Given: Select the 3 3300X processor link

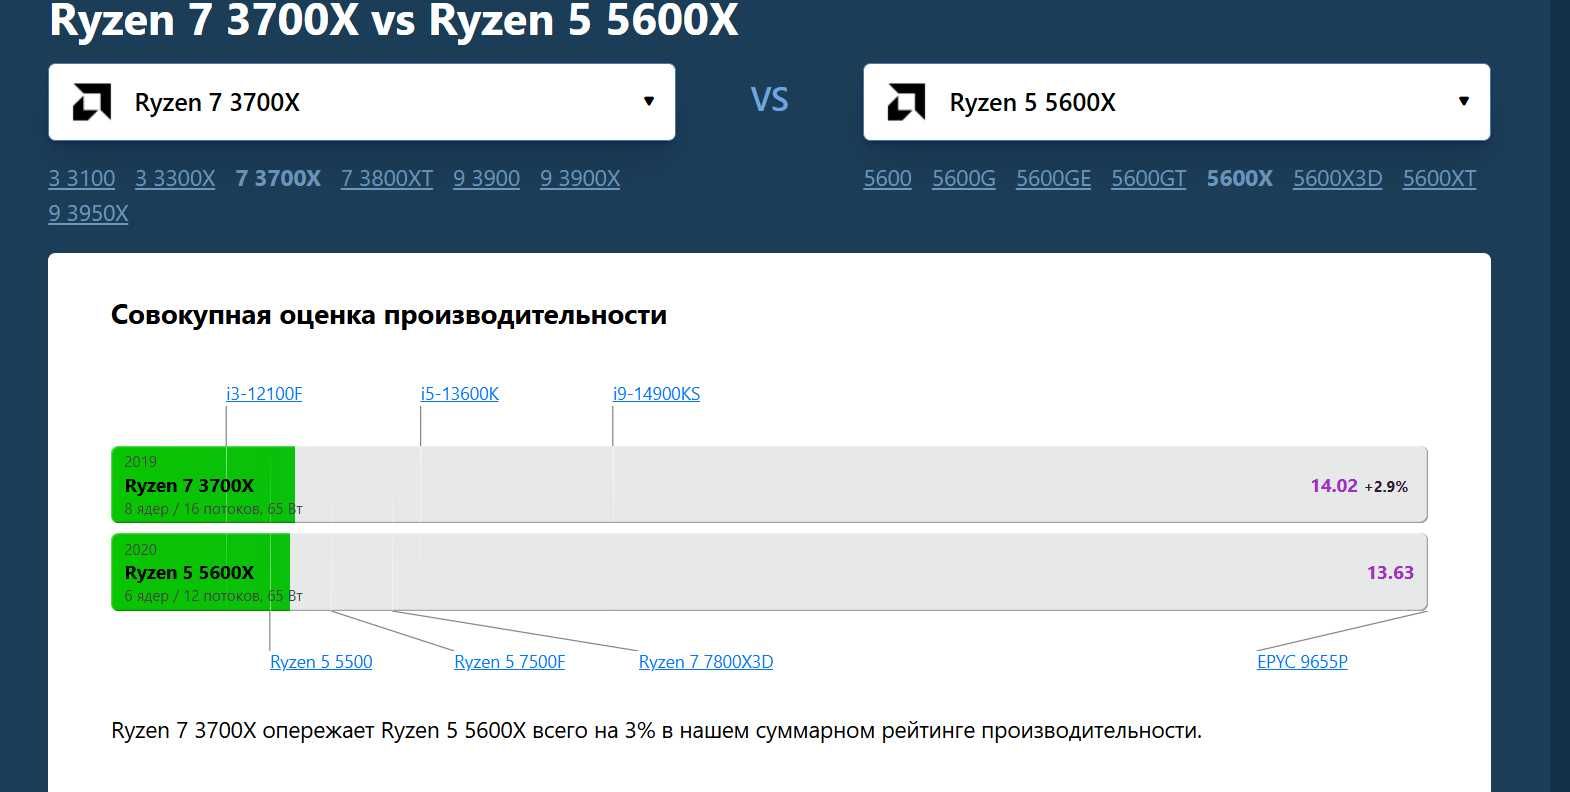Looking at the screenshot, I should pyautogui.click(x=175, y=178).
